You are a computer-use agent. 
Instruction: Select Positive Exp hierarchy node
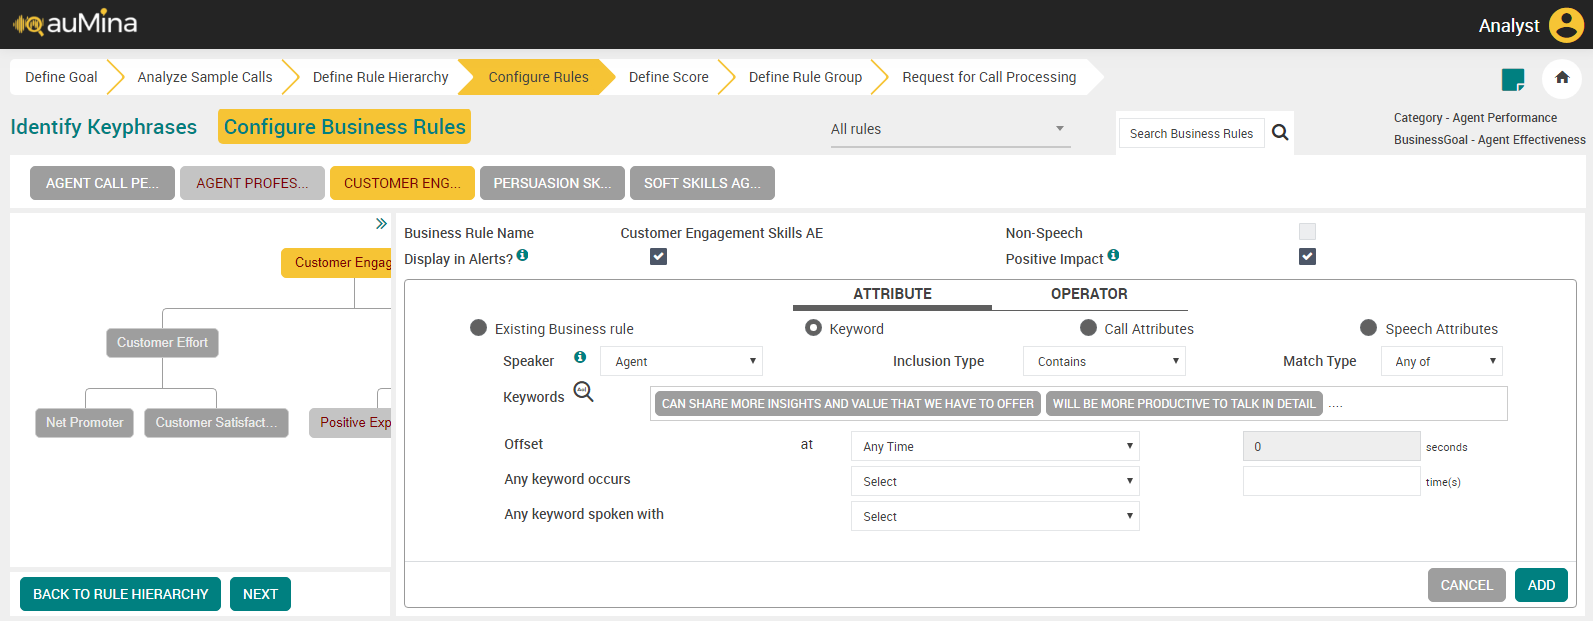[350, 422]
